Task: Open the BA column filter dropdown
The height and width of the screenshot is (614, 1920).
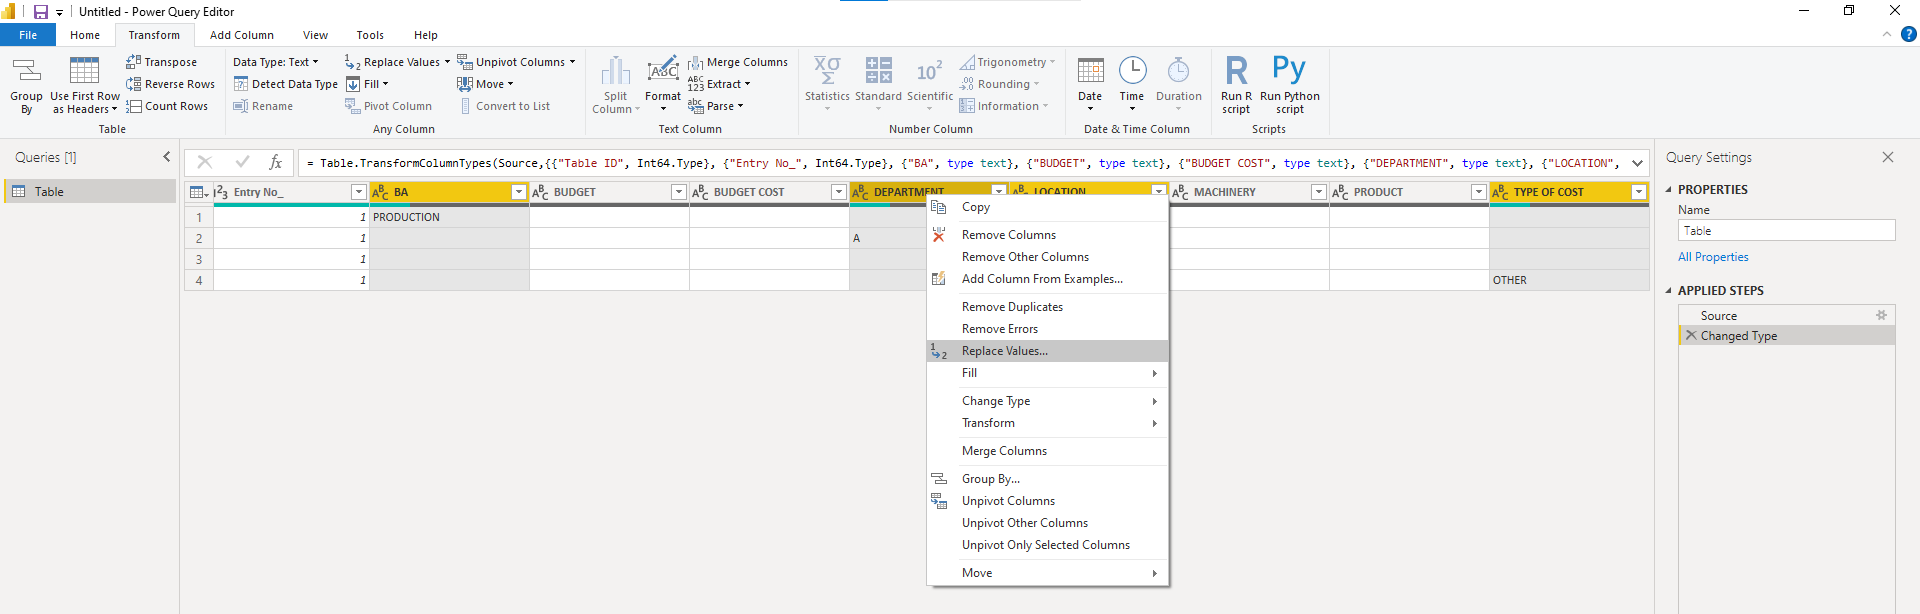Action: pyautogui.click(x=518, y=192)
